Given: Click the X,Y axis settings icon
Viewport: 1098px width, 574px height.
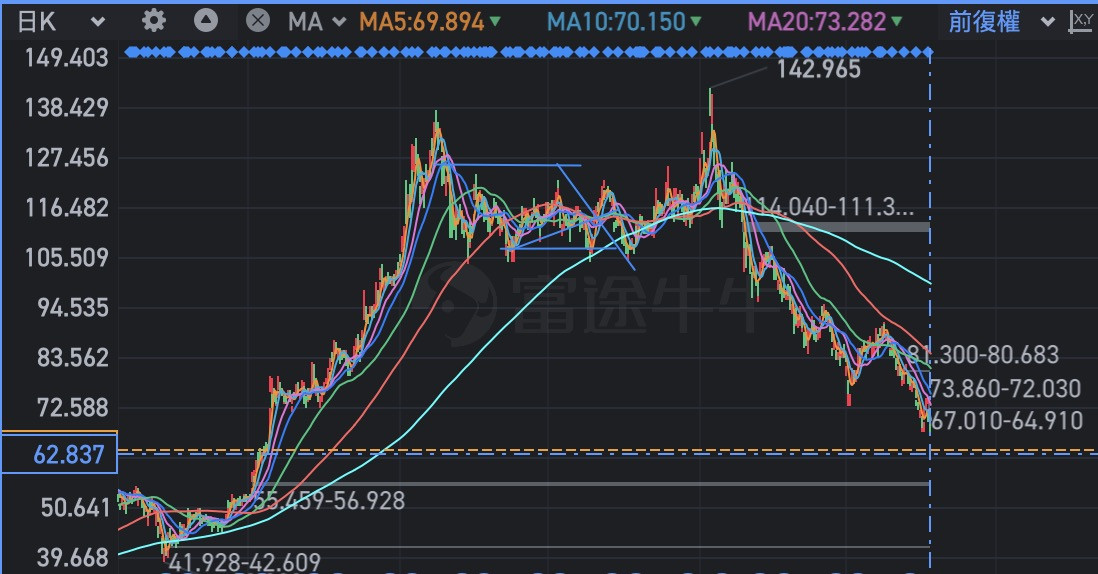Looking at the screenshot, I should [1083, 22].
